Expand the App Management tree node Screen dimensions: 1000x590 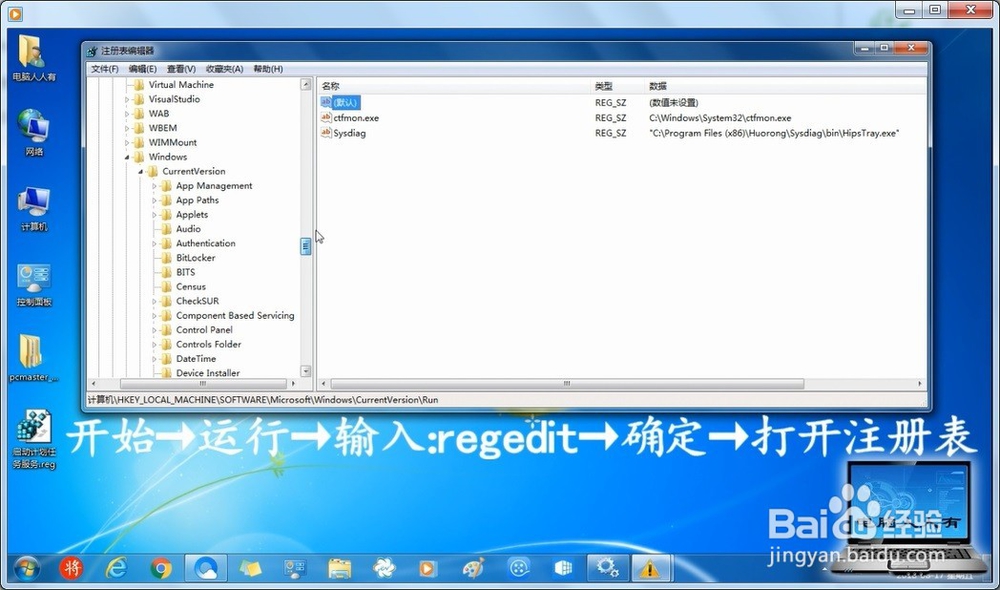tap(154, 186)
